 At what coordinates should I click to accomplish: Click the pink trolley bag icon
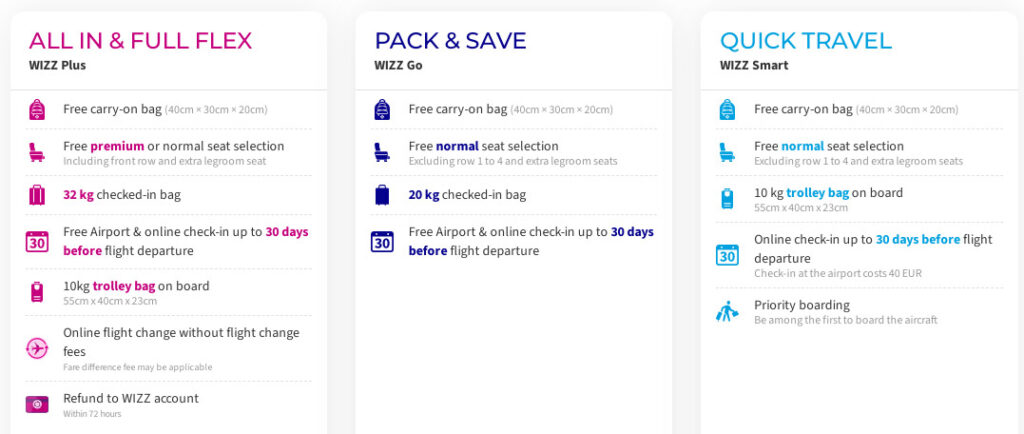[x=36, y=292]
